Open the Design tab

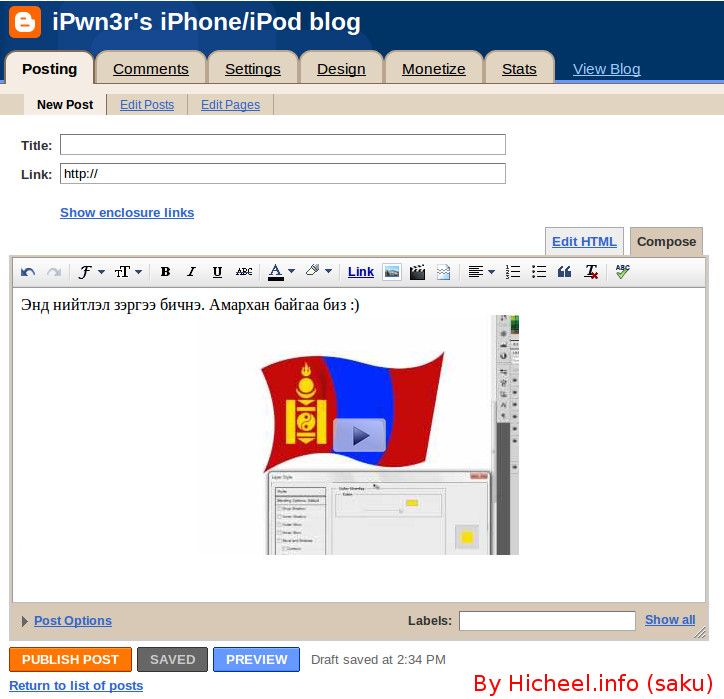click(341, 69)
